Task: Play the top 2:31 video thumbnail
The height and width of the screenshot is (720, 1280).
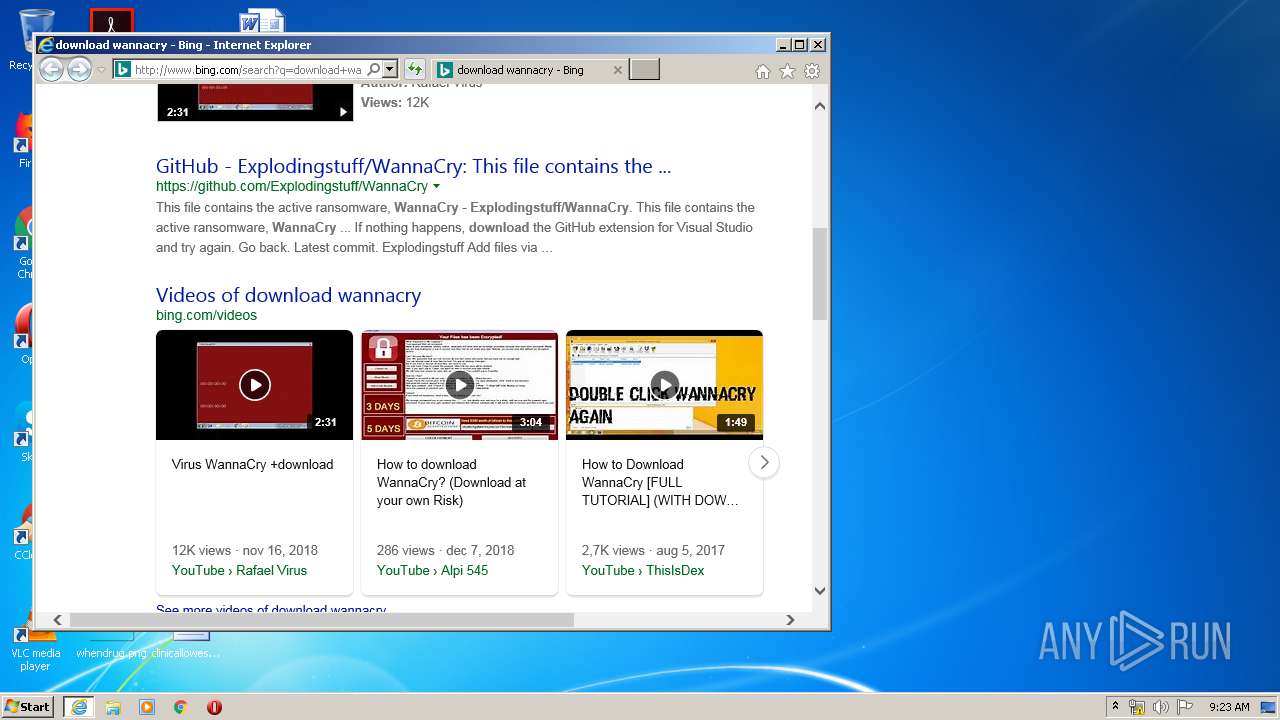Action: 255,103
